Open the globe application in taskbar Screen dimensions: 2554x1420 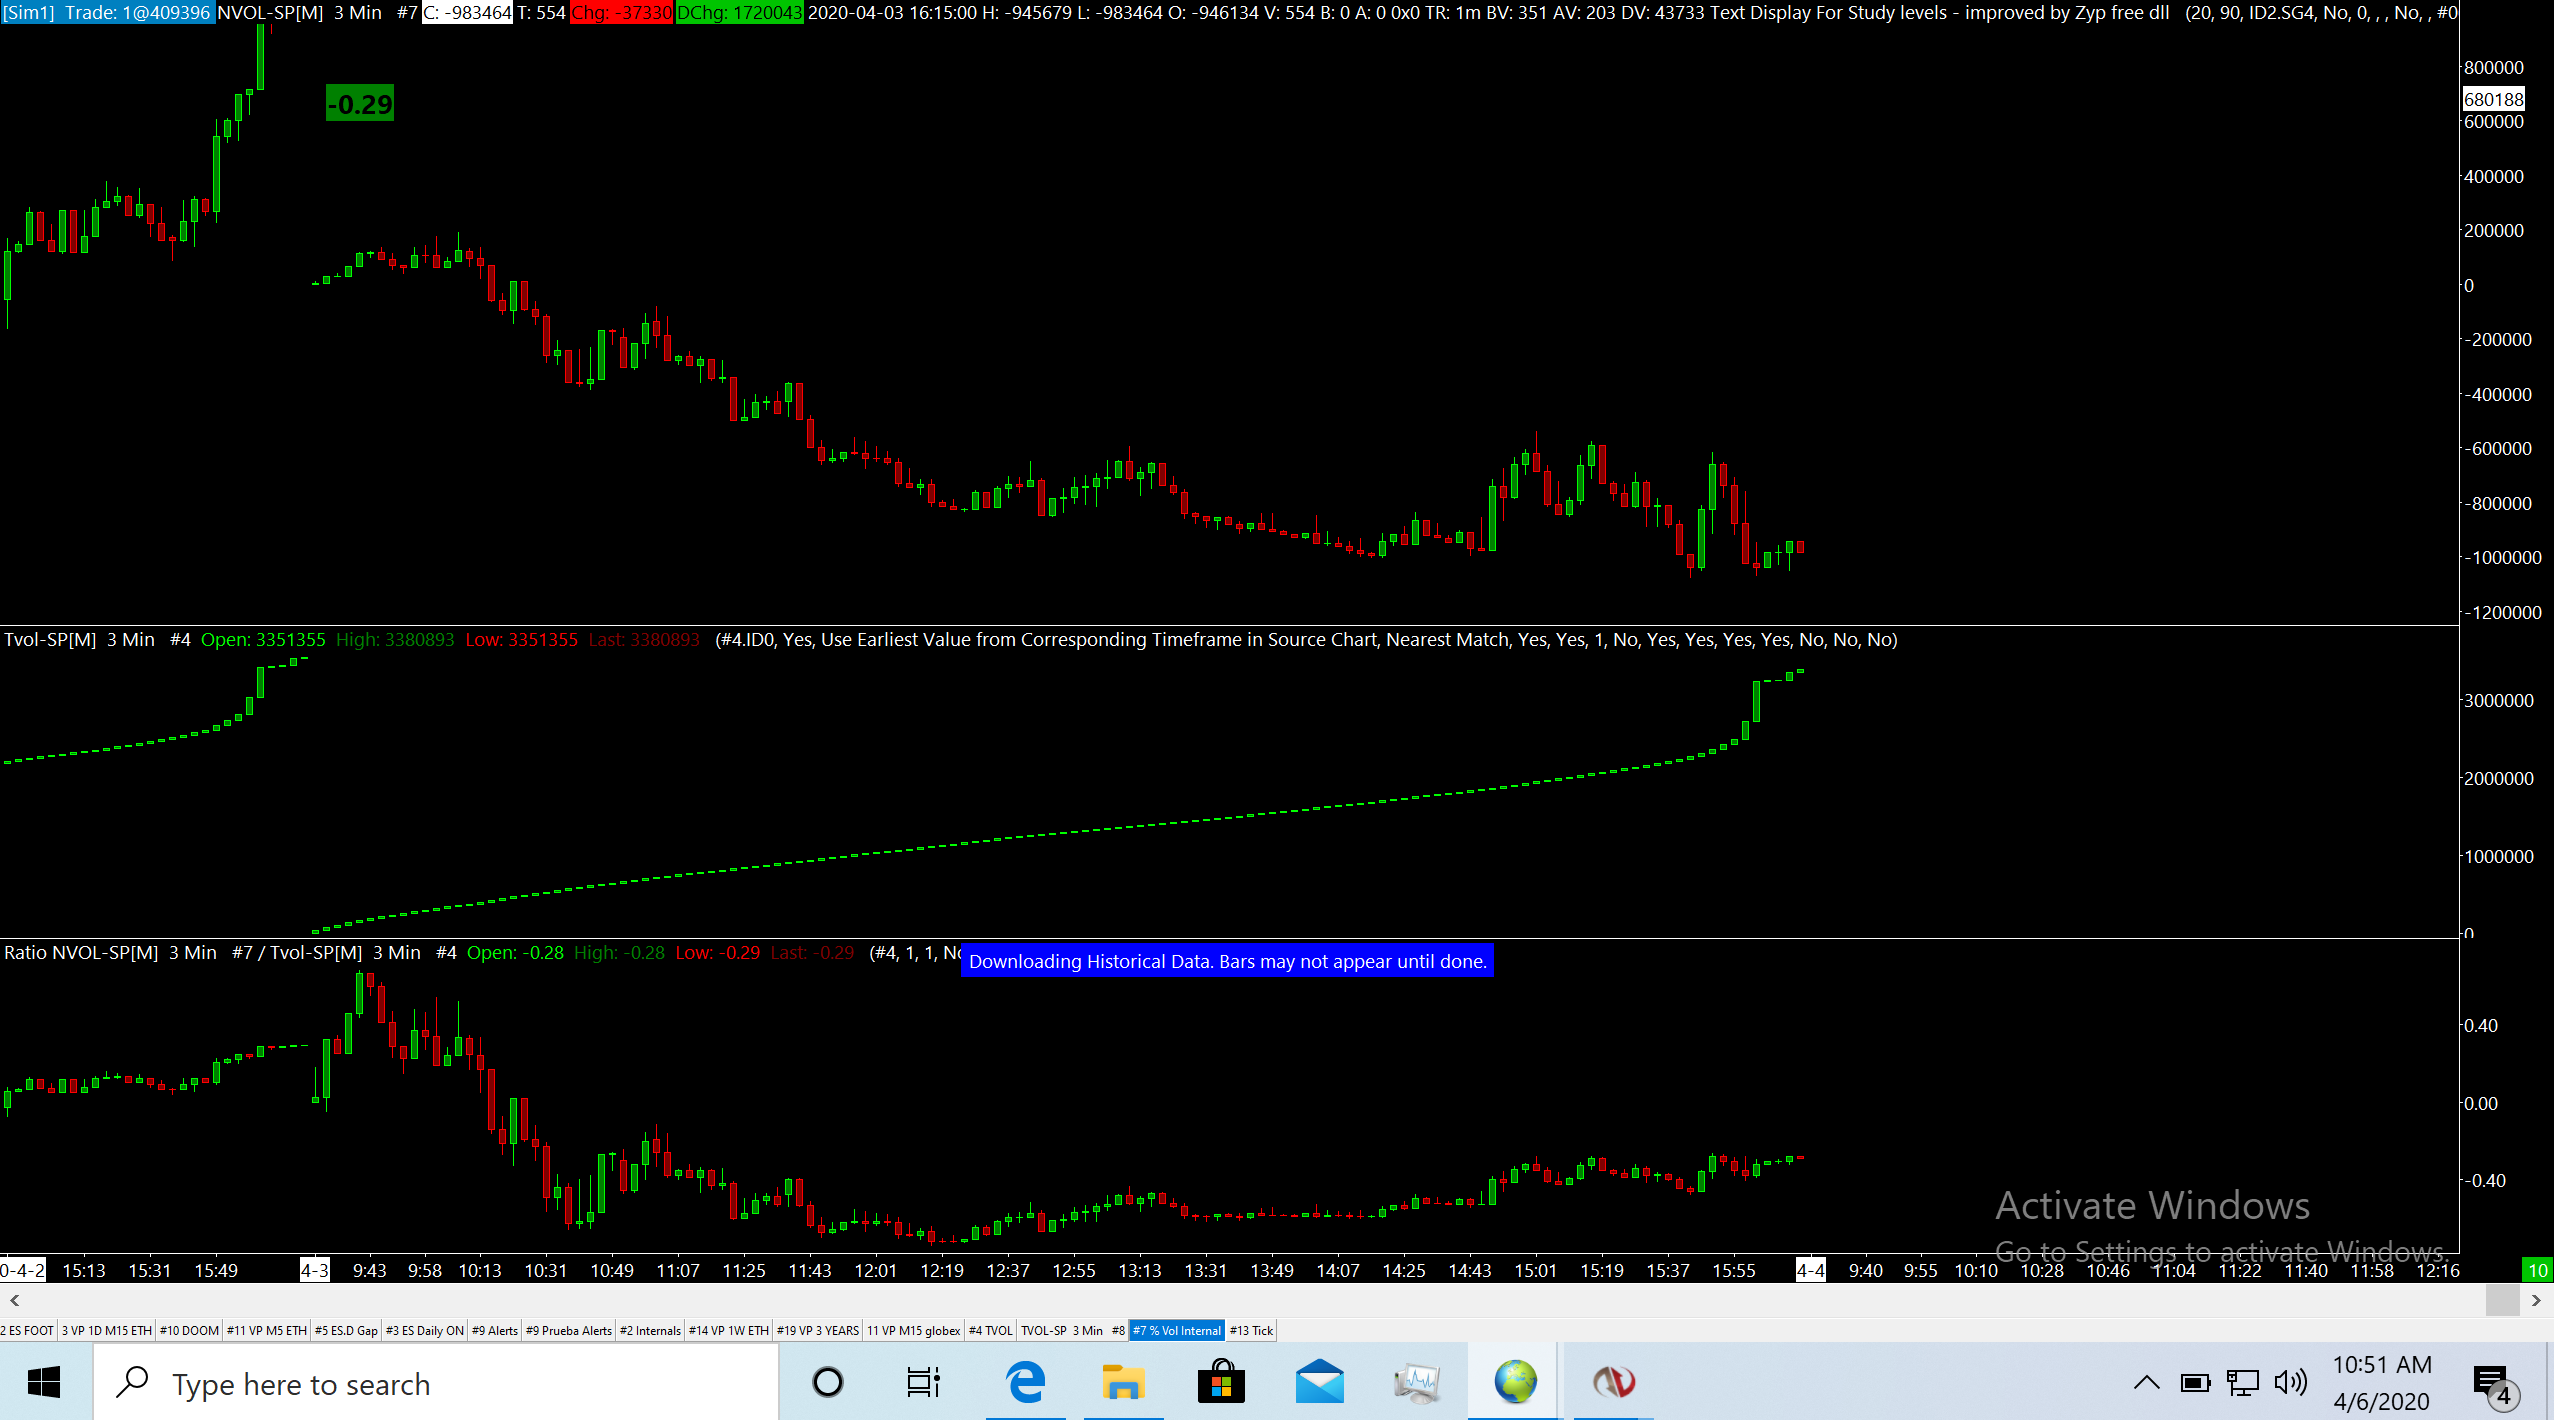(x=1515, y=1383)
